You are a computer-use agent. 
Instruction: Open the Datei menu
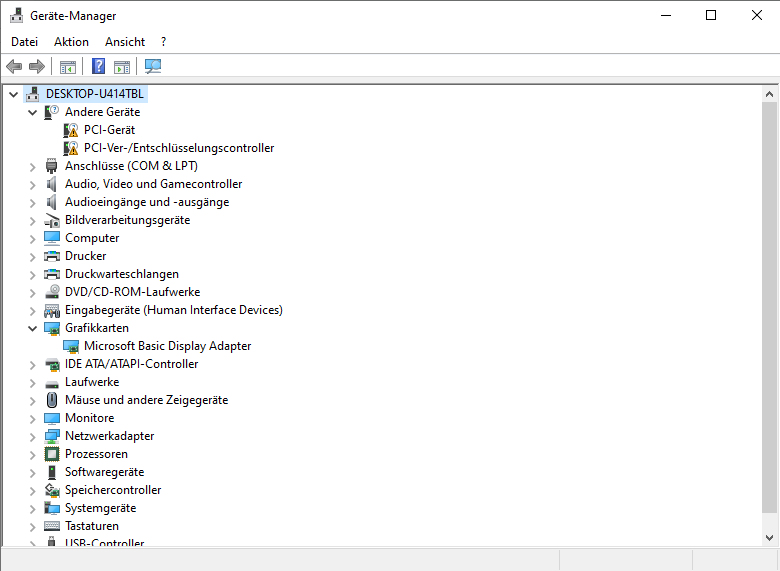click(24, 42)
